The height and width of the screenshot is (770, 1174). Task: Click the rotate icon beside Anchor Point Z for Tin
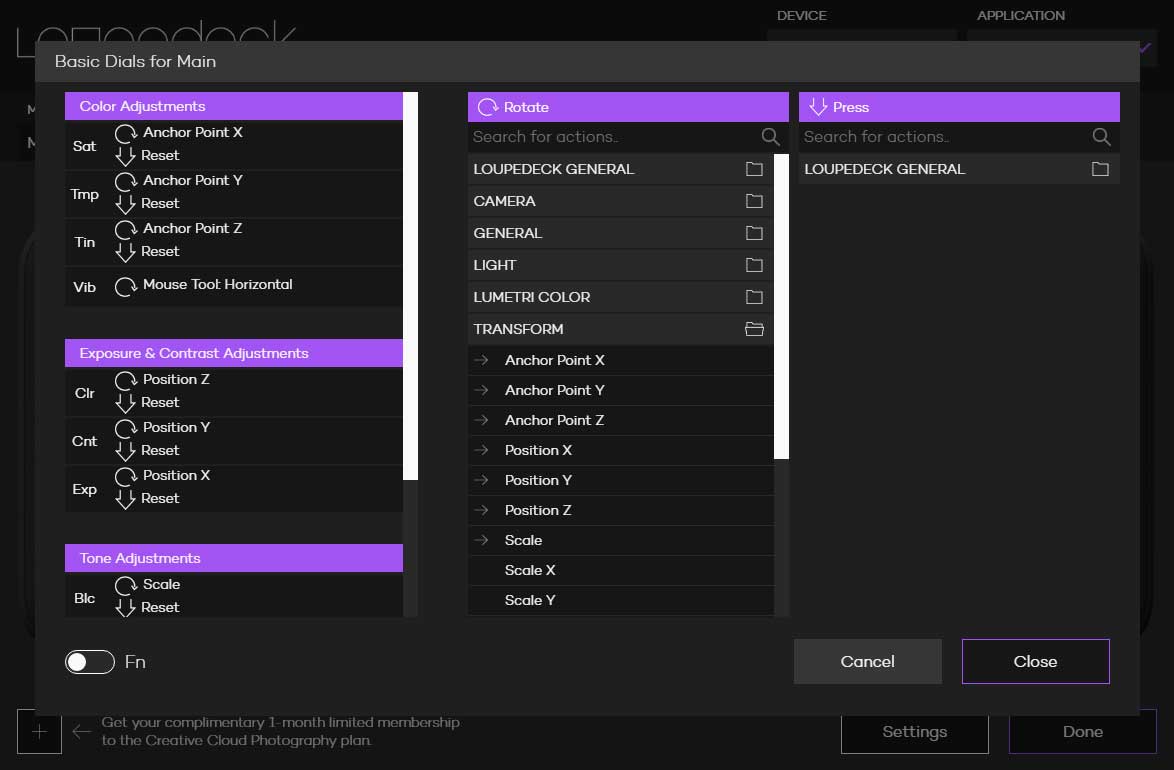[x=126, y=229]
